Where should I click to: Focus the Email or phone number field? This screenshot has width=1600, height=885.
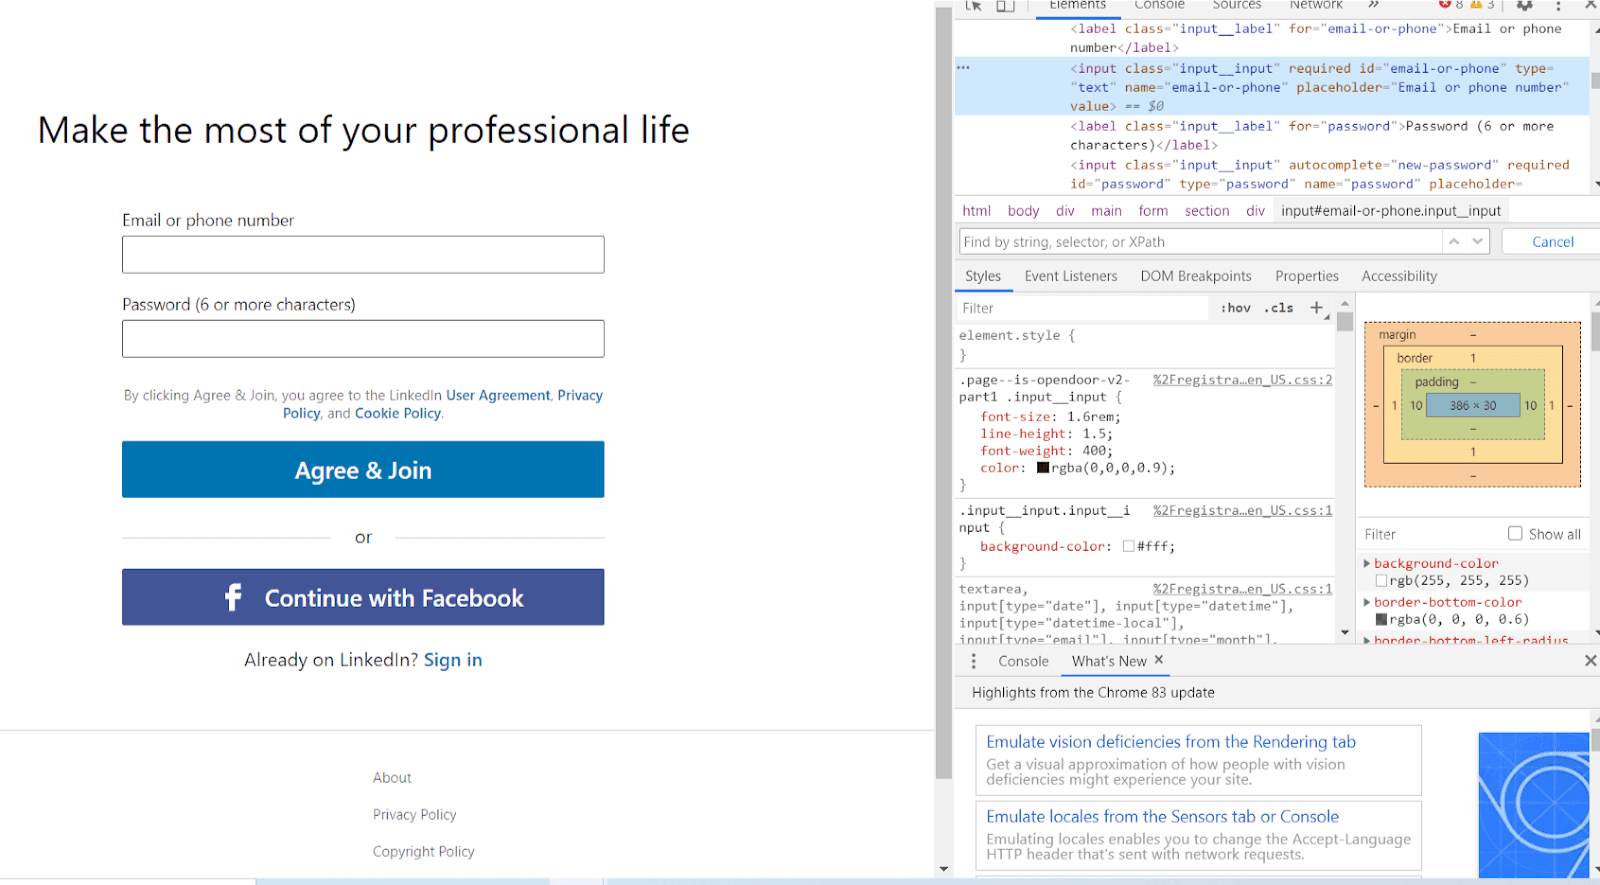363,255
